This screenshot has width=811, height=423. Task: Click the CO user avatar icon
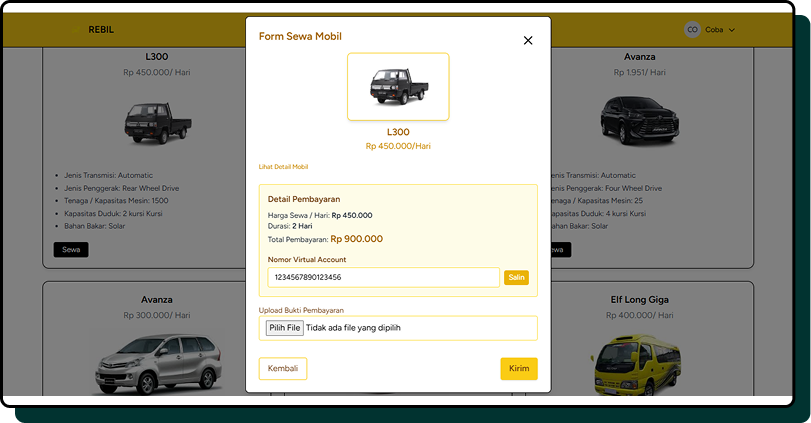(x=692, y=29)
